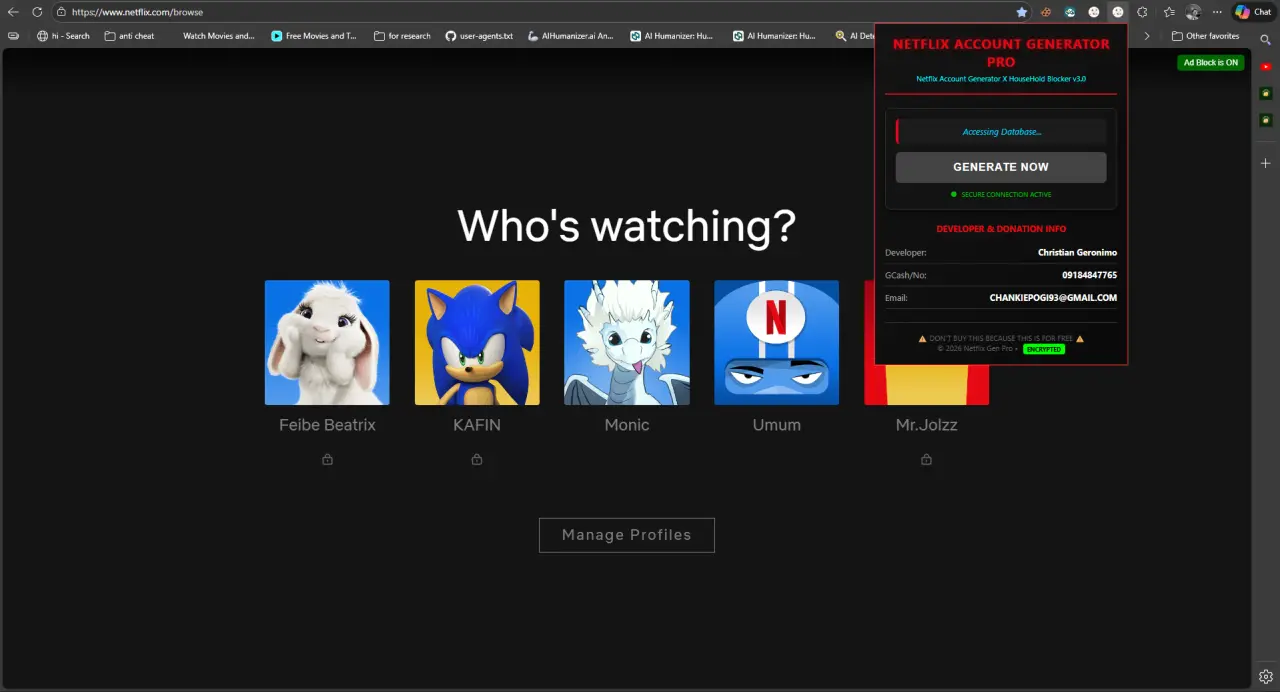Go back with the browser back arrow
Viewport: 1280px width, 692px height.
(13, 12)
